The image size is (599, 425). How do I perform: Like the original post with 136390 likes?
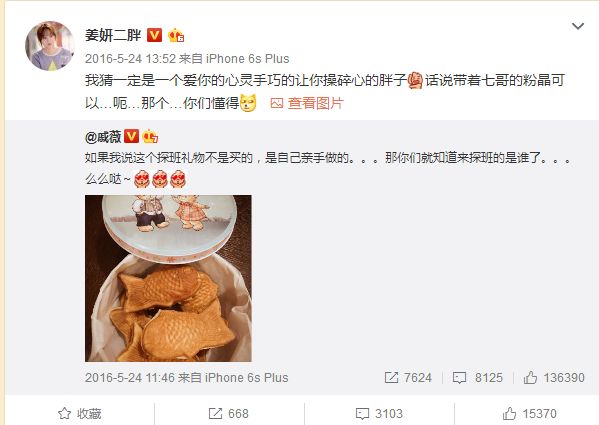[x=554, y=378]
